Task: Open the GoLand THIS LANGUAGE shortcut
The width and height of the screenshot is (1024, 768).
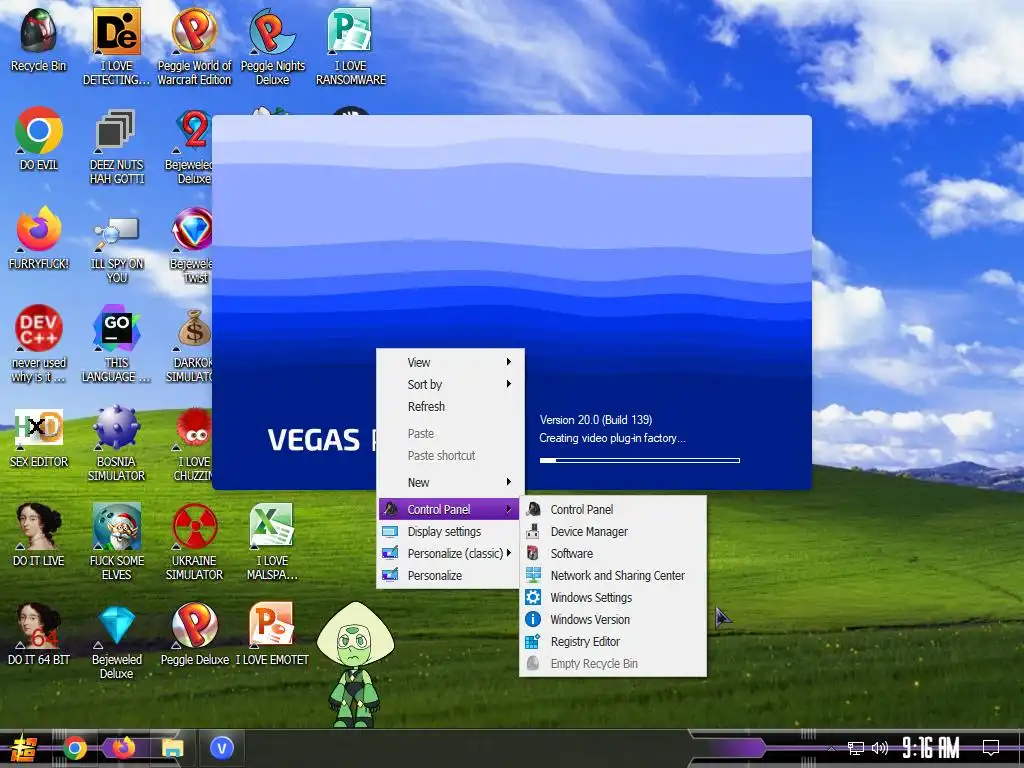Action: point(116,344)
